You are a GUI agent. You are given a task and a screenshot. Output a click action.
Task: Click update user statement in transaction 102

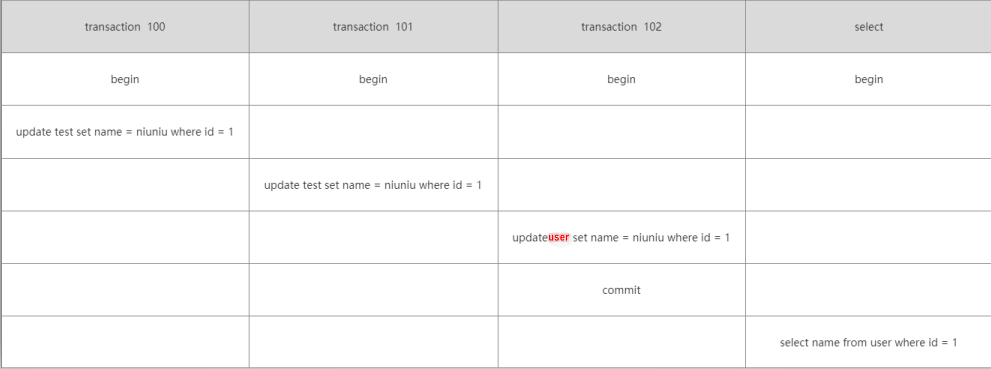[621, 238]
